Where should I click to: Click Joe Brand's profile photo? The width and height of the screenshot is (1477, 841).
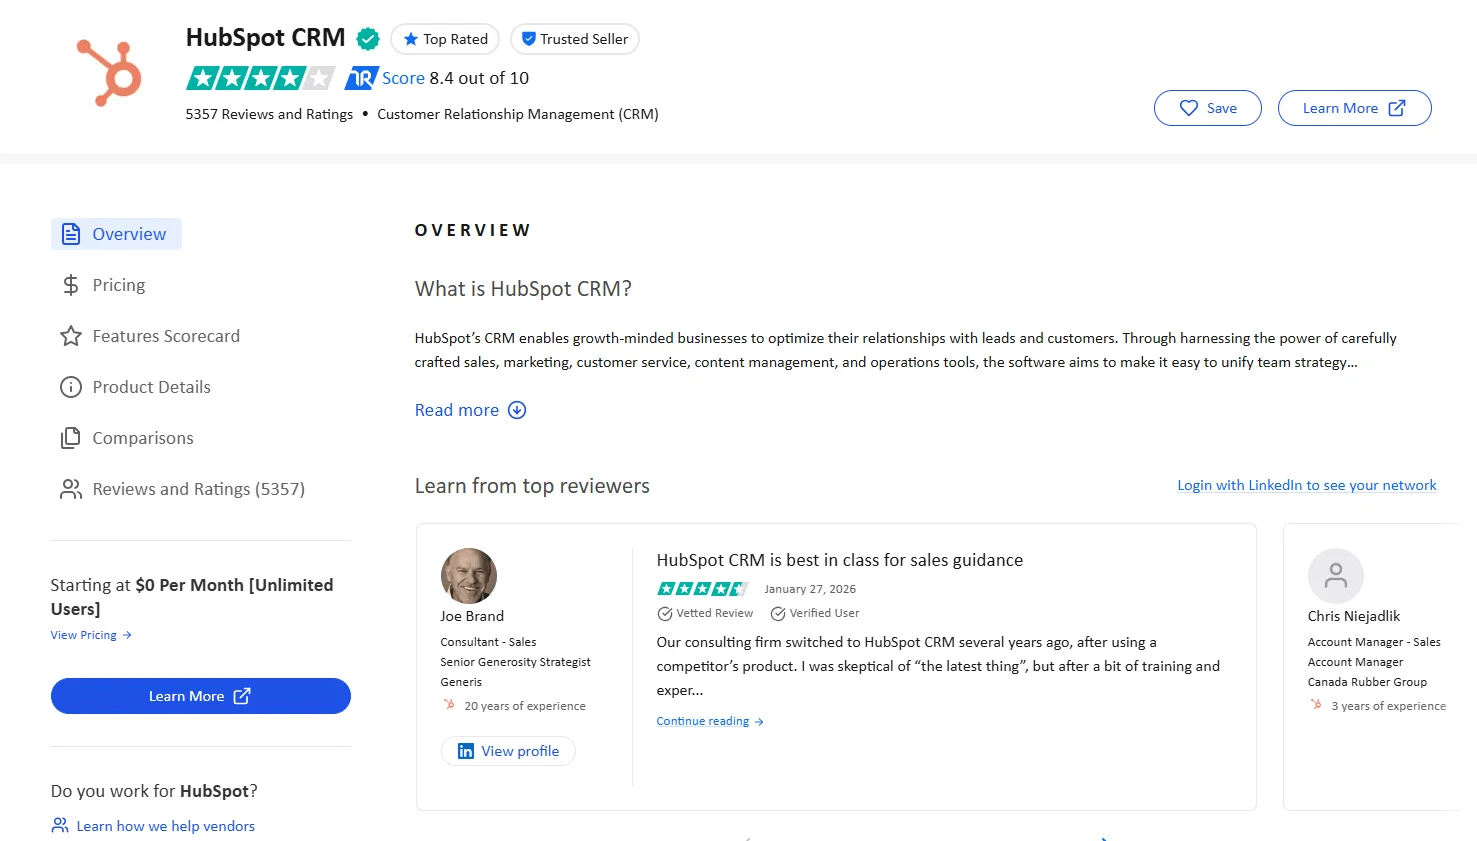pyautogui.click(x=468, y=576)
